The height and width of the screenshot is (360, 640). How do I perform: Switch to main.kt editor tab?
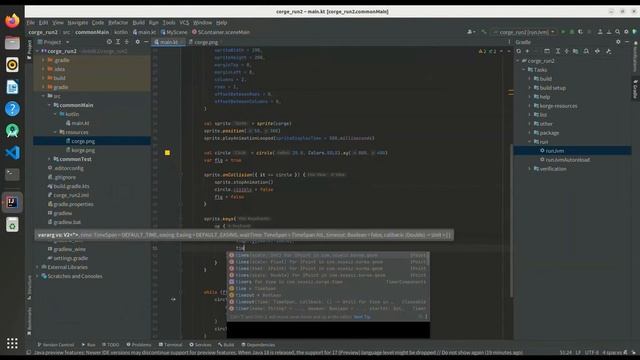pos(169,42)
